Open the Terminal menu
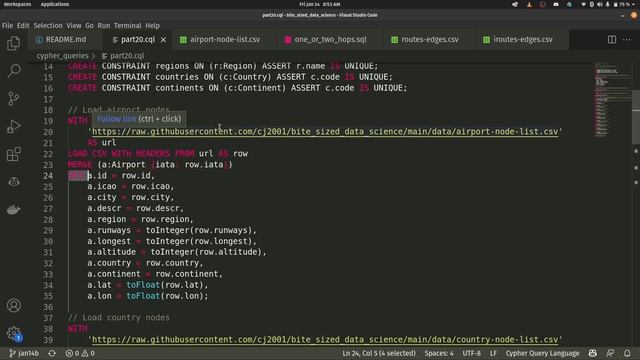Viewport: 640px width, 360px height. [127, 25]
